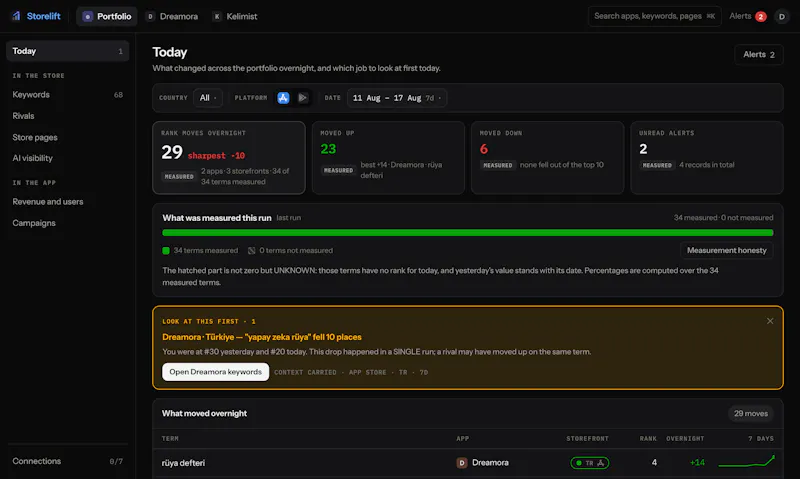Screen dimensions: 800x479
Task: Select Today in the sidebar
Action: coord(67,51)
